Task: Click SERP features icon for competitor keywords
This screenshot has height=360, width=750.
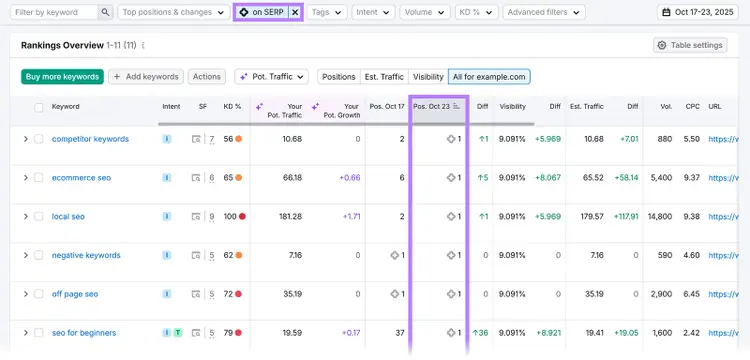Action: 196,139
